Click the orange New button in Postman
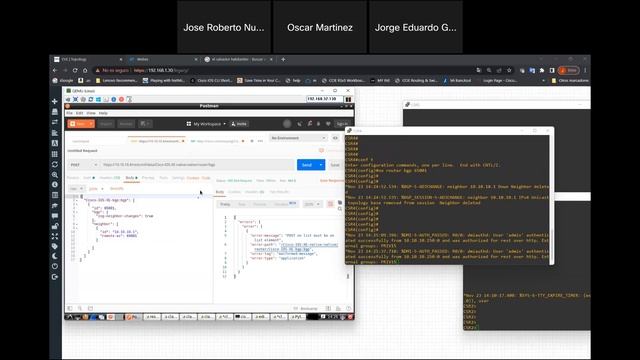 [78, 124]
